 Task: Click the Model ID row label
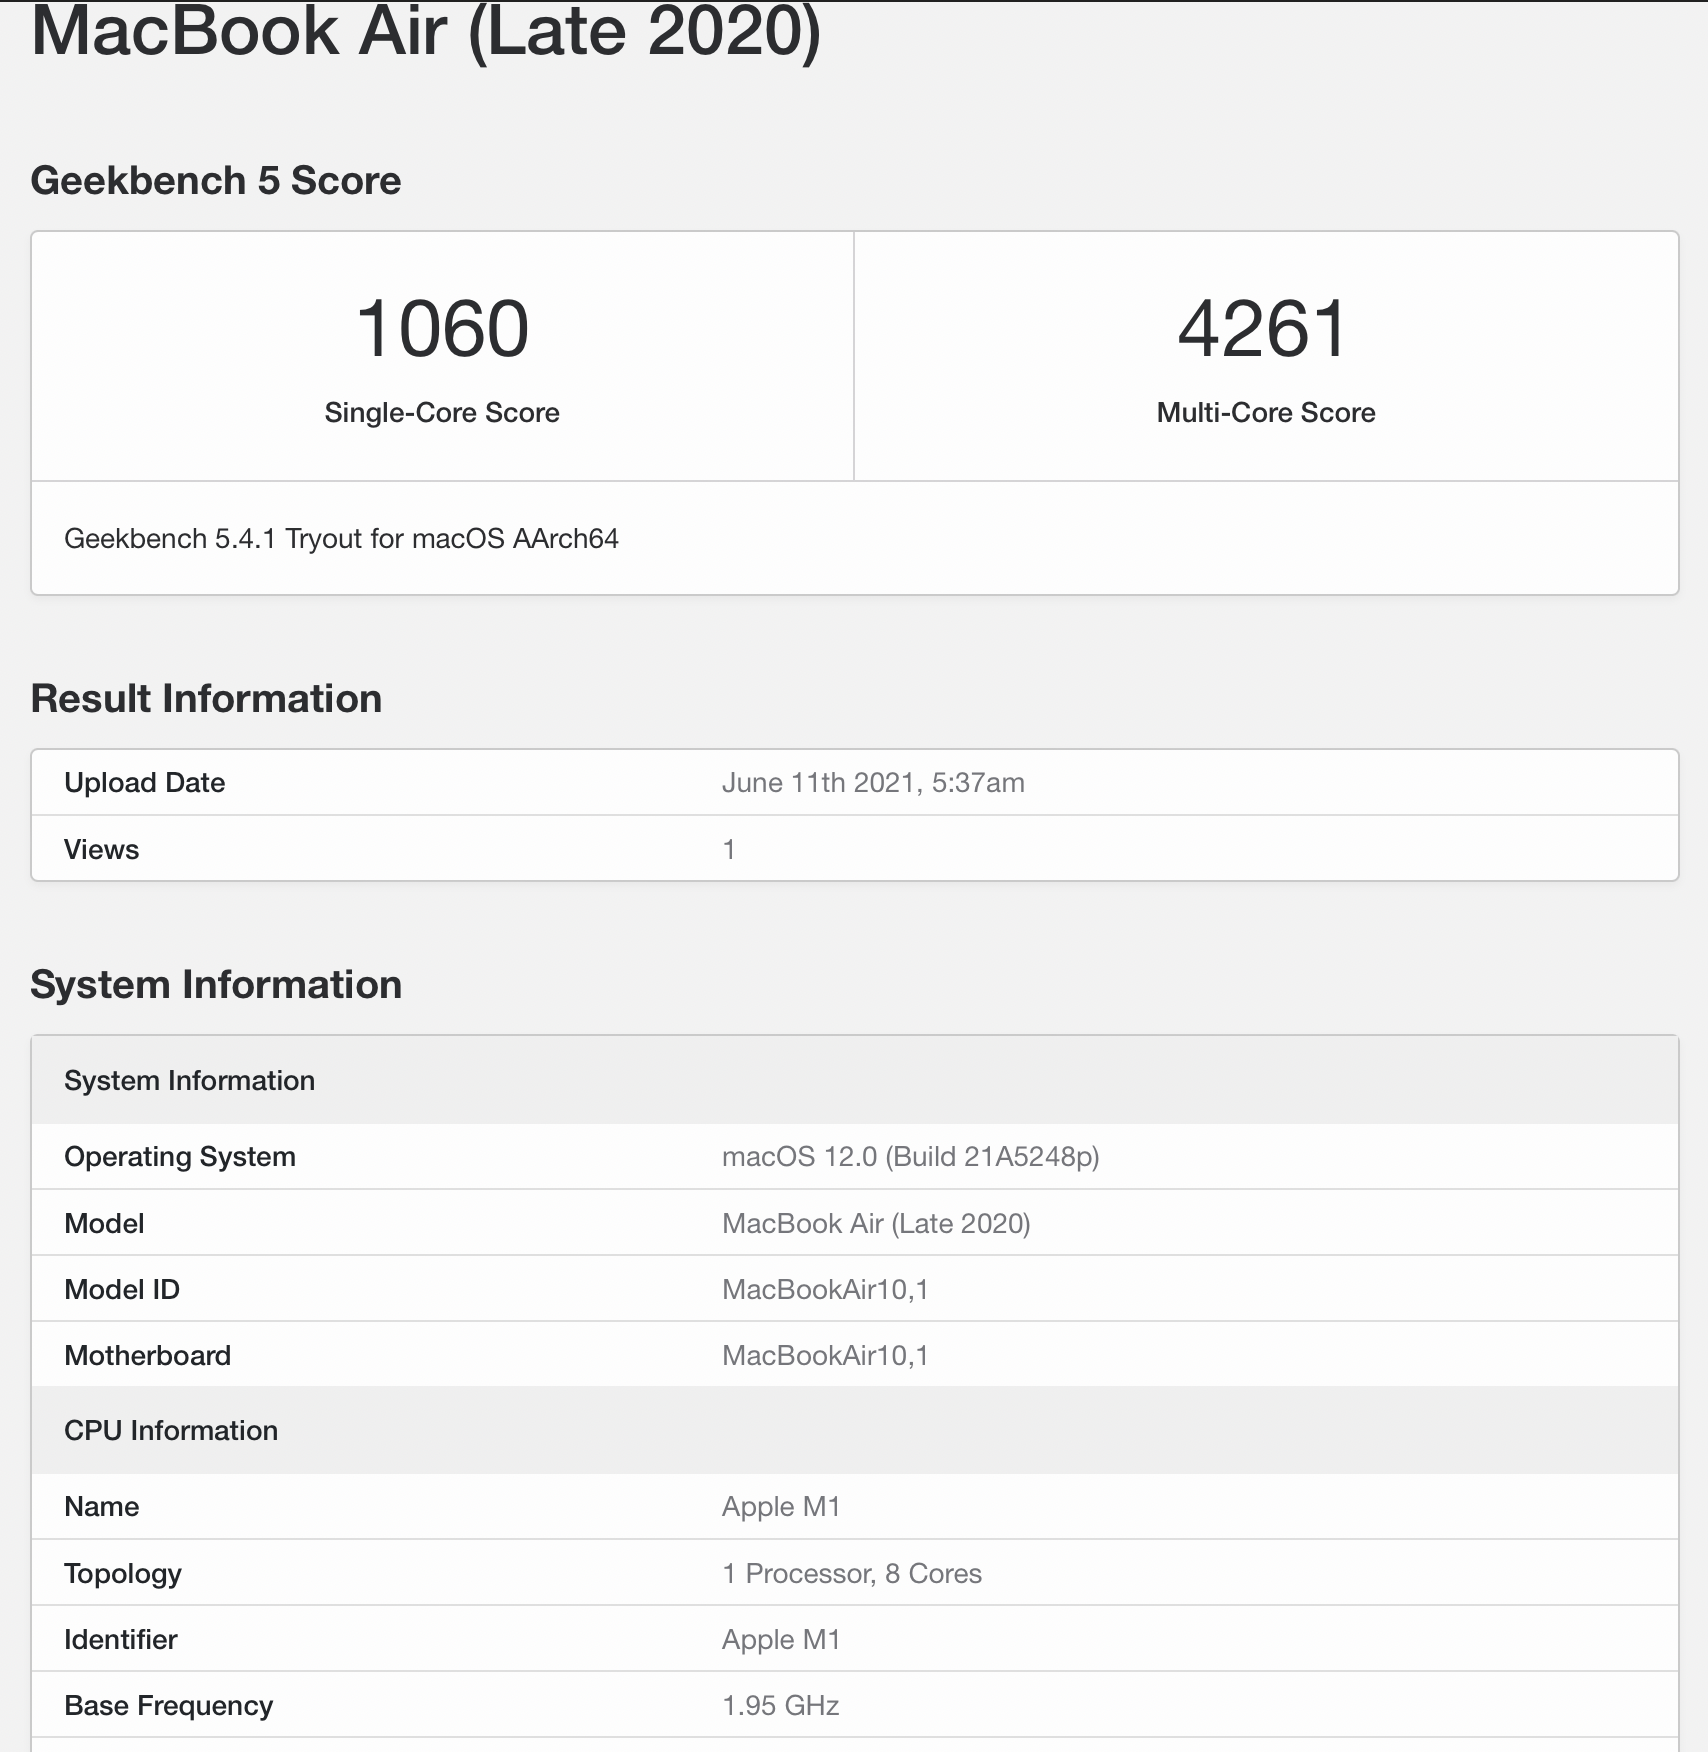click(x=122, y=1290)
